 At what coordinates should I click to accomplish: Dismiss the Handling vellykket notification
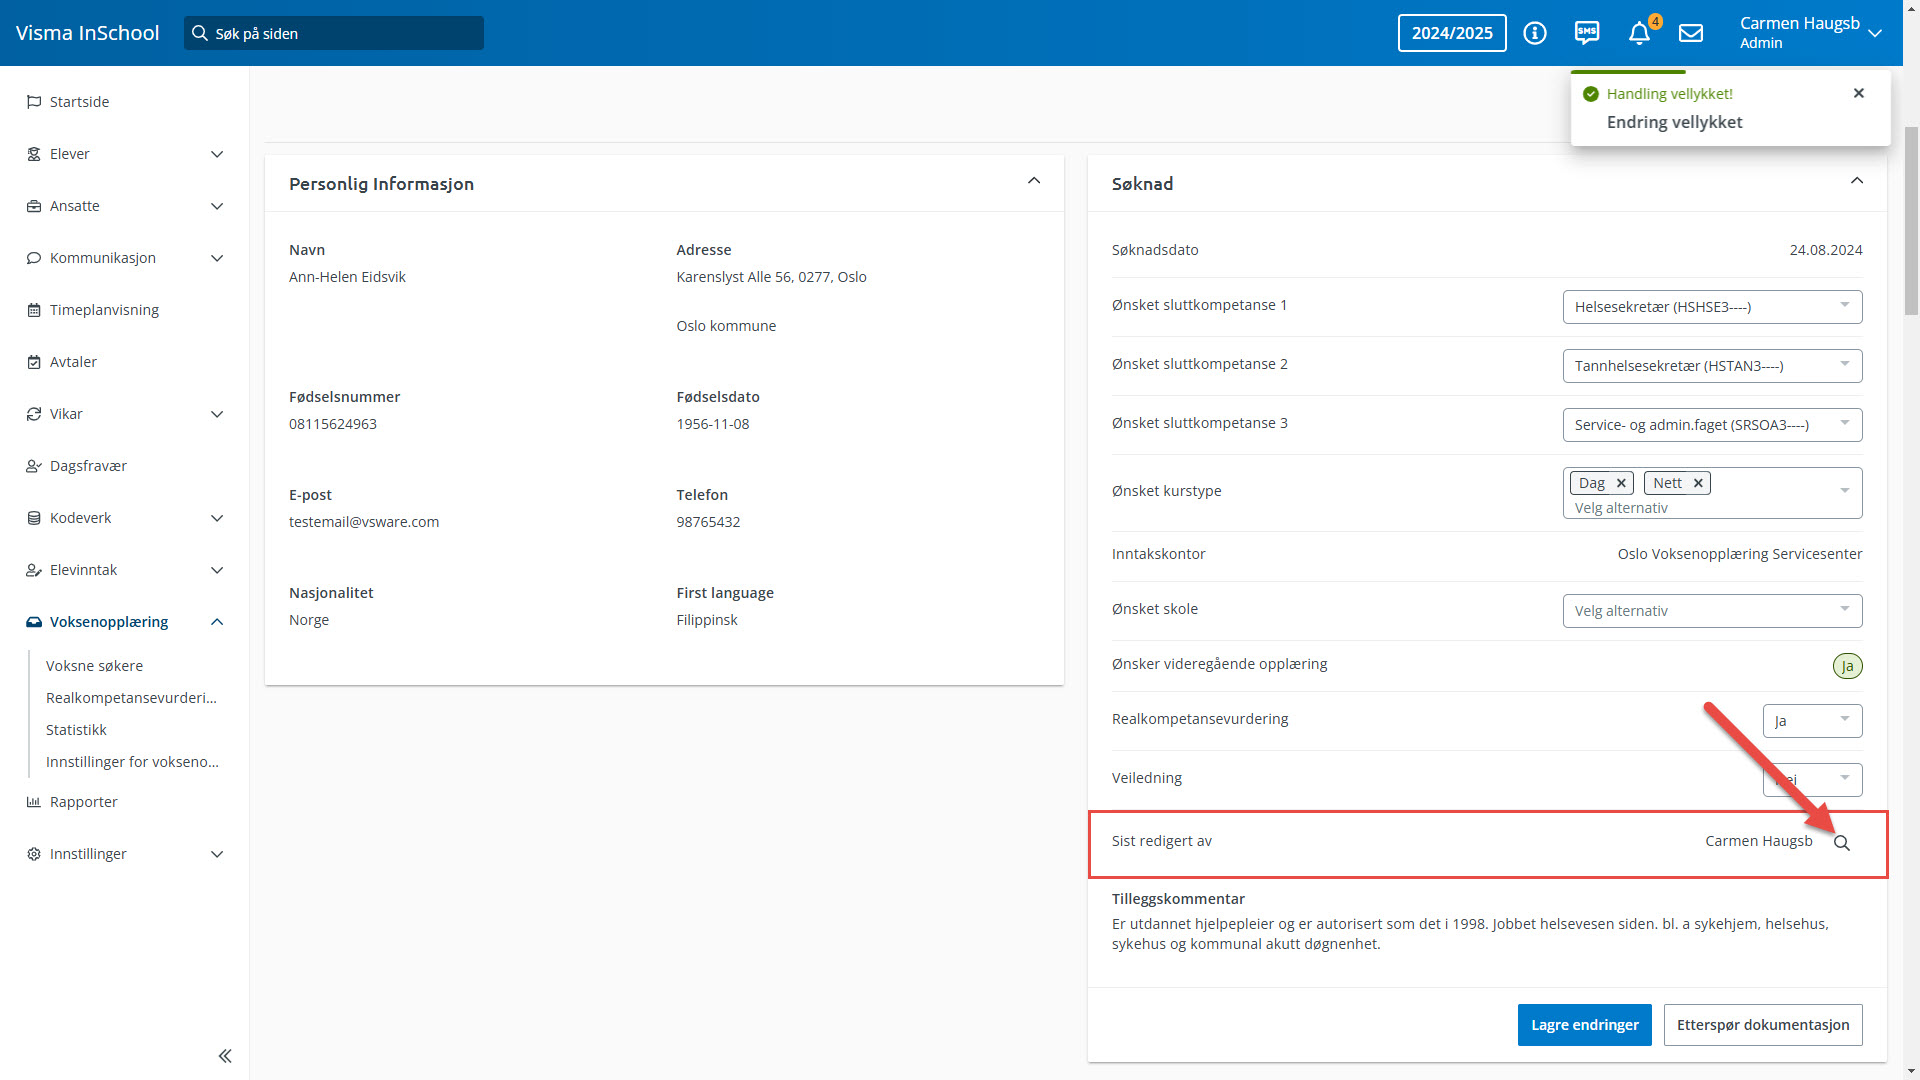[1859, 93]
